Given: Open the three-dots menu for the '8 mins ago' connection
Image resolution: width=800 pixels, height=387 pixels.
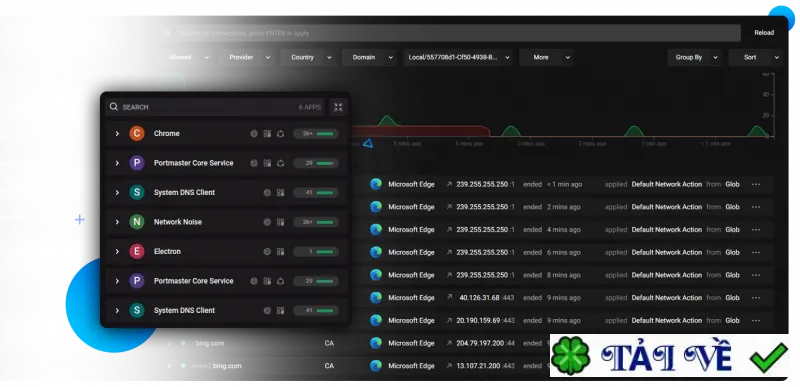Looking at the screenshot, I should pyautogui.click(x=756, y=275).
